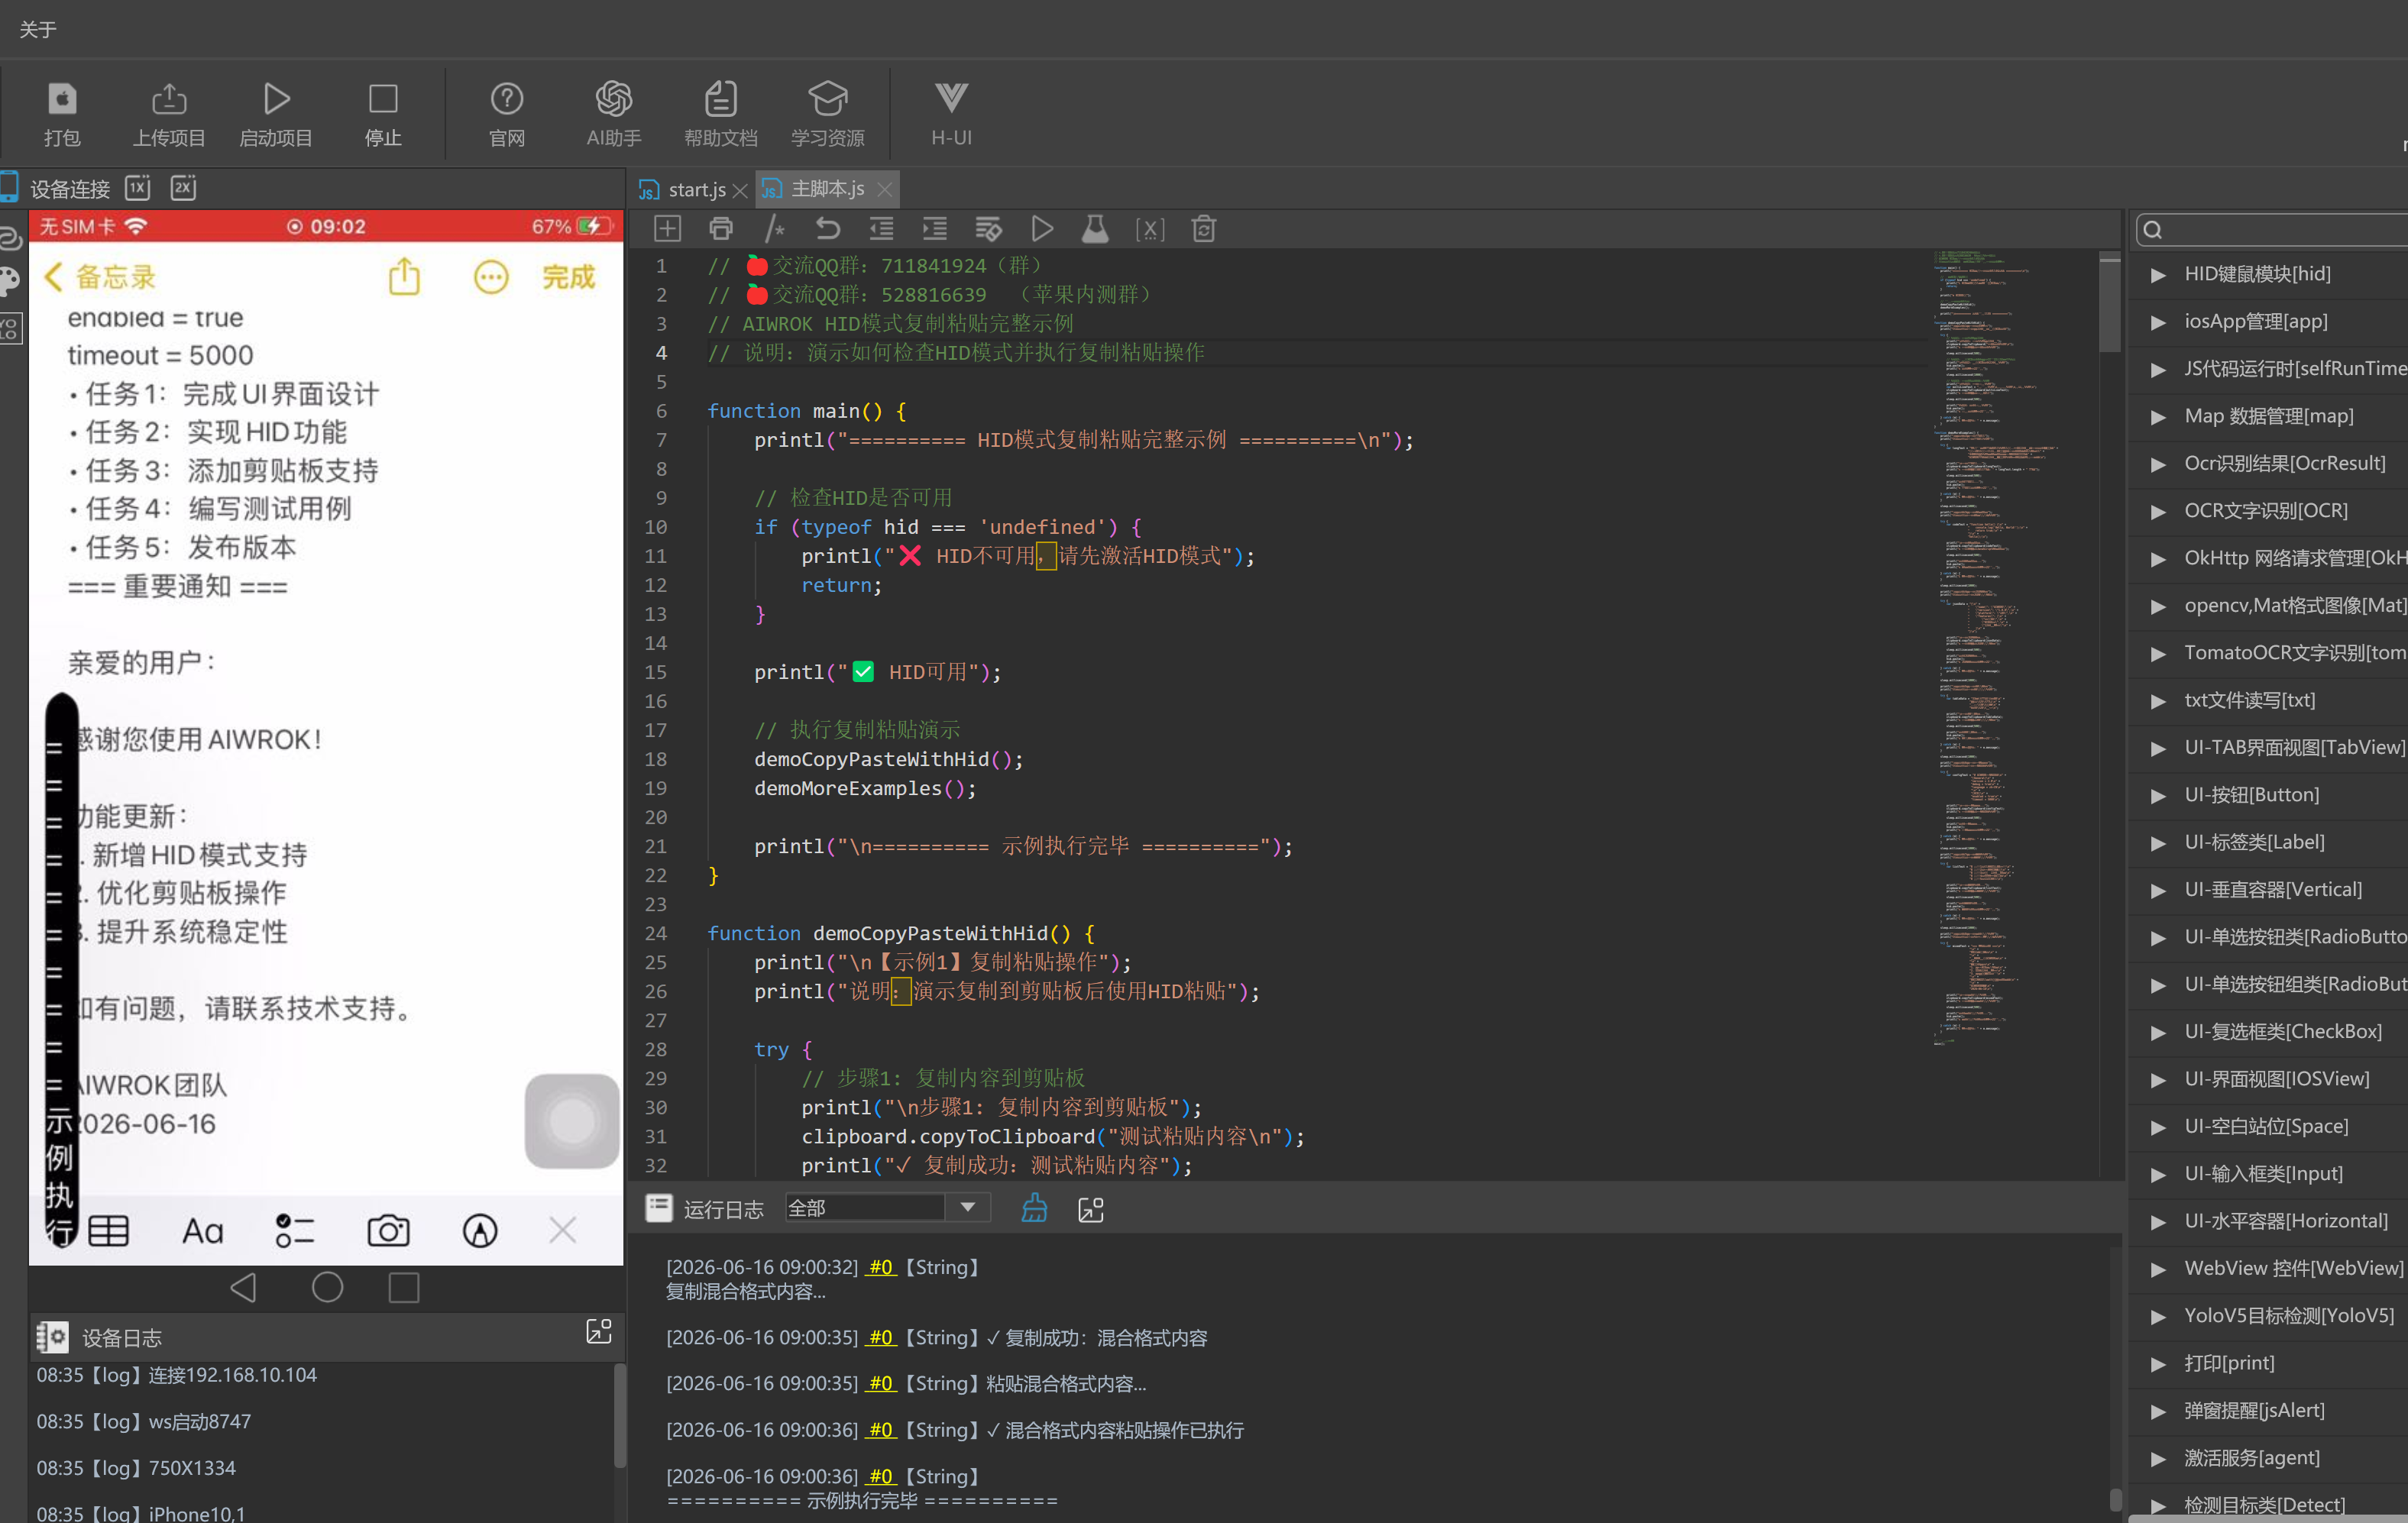The image size is (2408, 1523).
Task: Click the editor print icon
Action: tap(720, 229)
